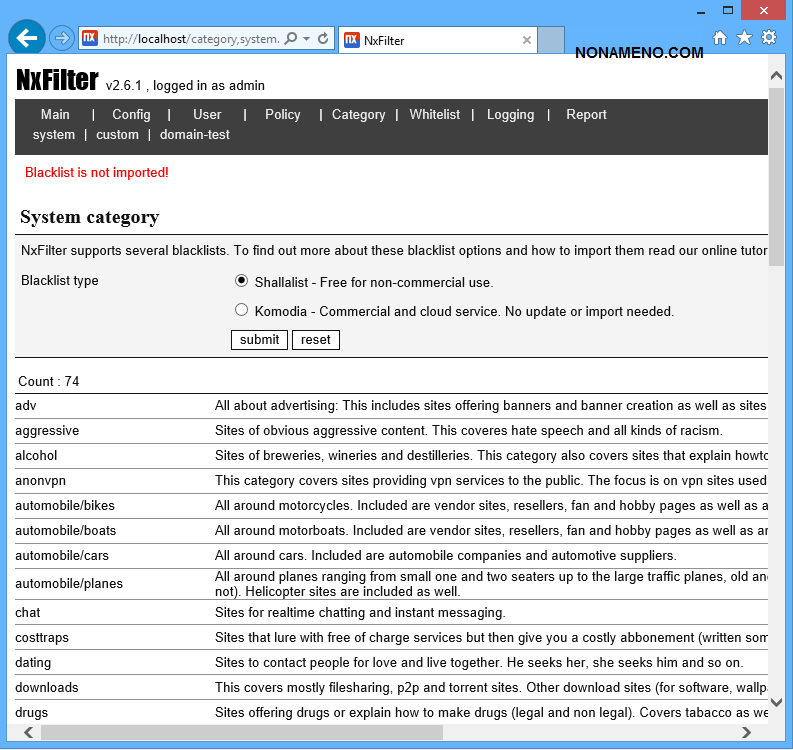Click the browser Back arrow button
This screenshot has width=793, height=750.
click(x=27, y=39)
